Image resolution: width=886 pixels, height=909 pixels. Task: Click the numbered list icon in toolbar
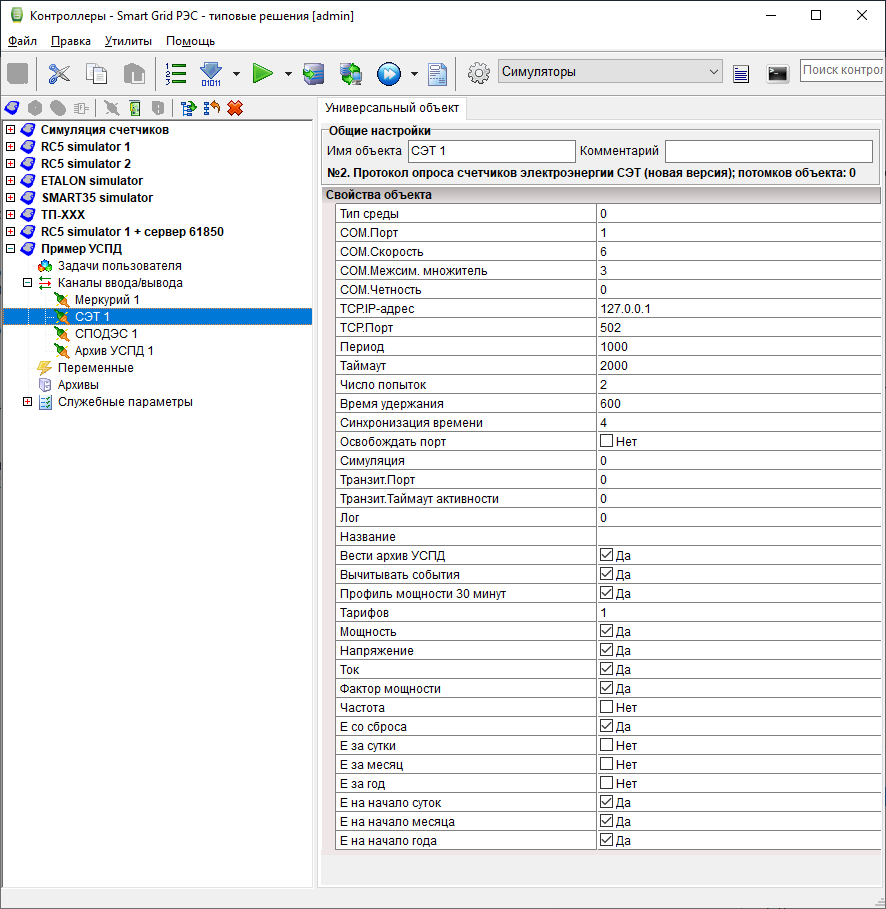pyautogui.click(x=176, y=73)
